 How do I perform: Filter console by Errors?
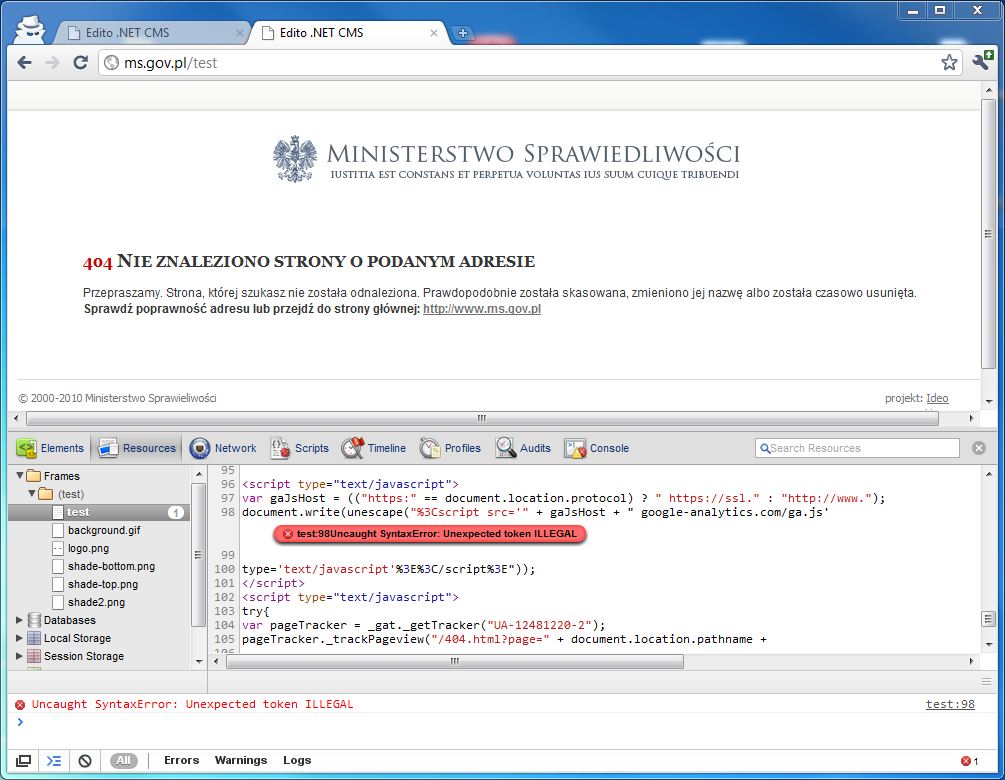click(x=181, y=760)
